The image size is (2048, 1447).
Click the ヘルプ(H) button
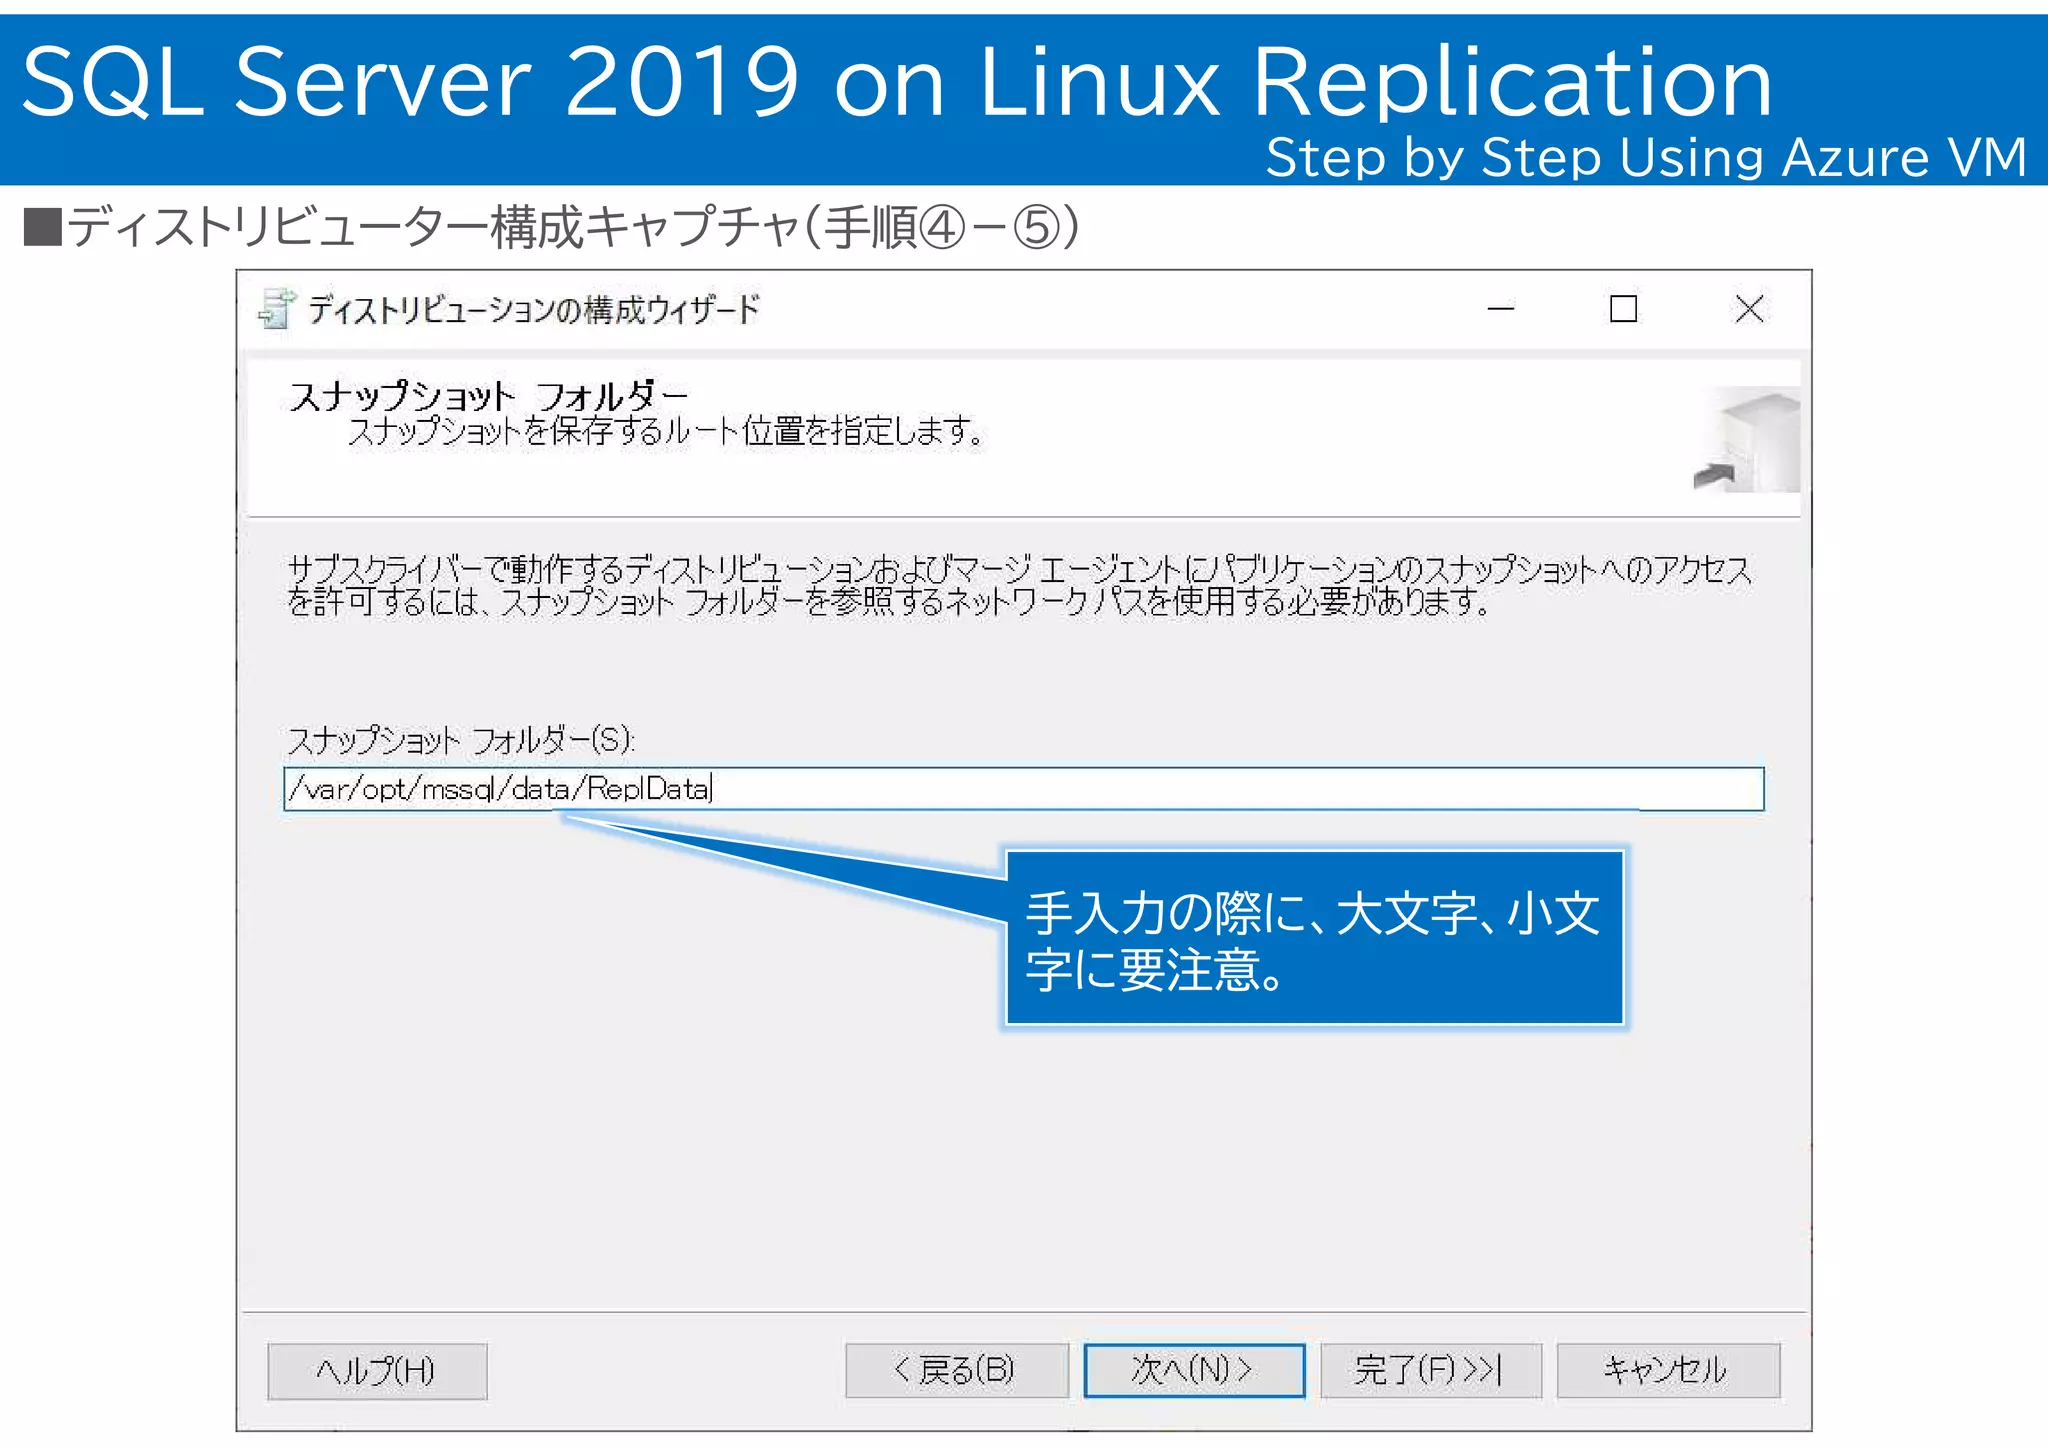click(x=377, y=1370)
